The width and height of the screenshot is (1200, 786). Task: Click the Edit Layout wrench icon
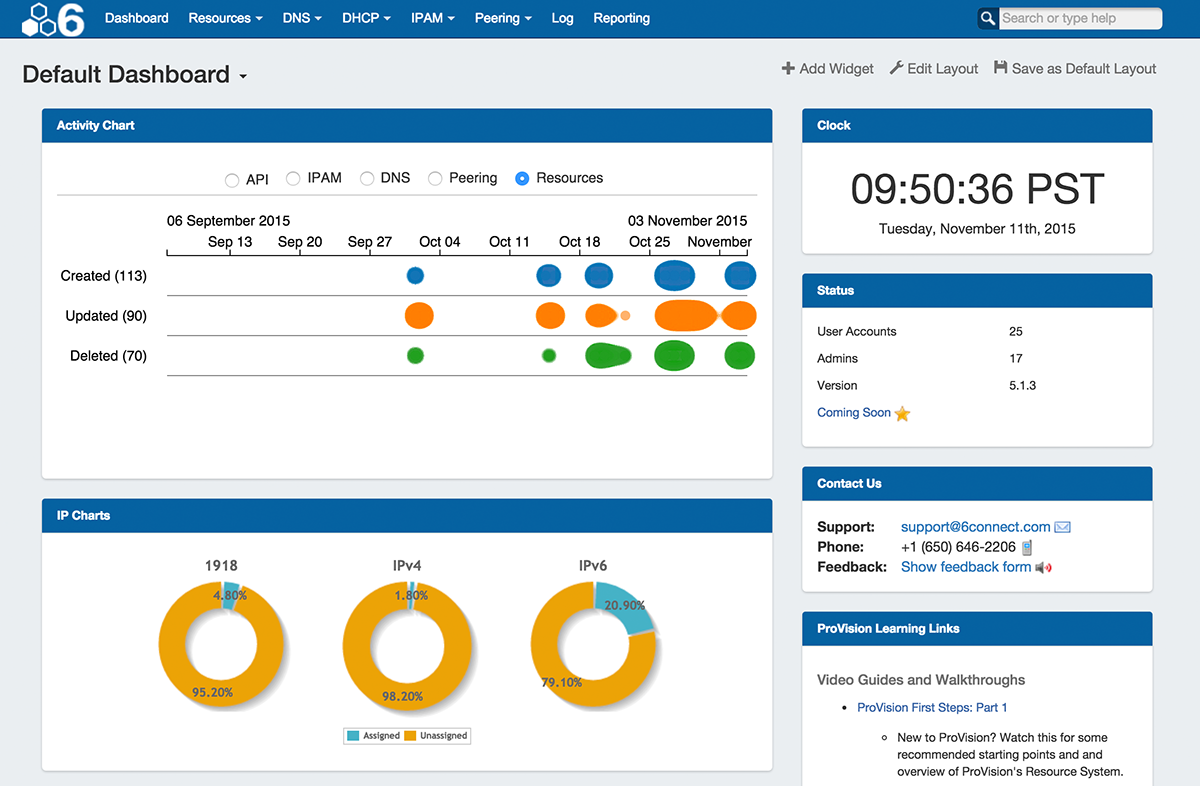[896, 68]
